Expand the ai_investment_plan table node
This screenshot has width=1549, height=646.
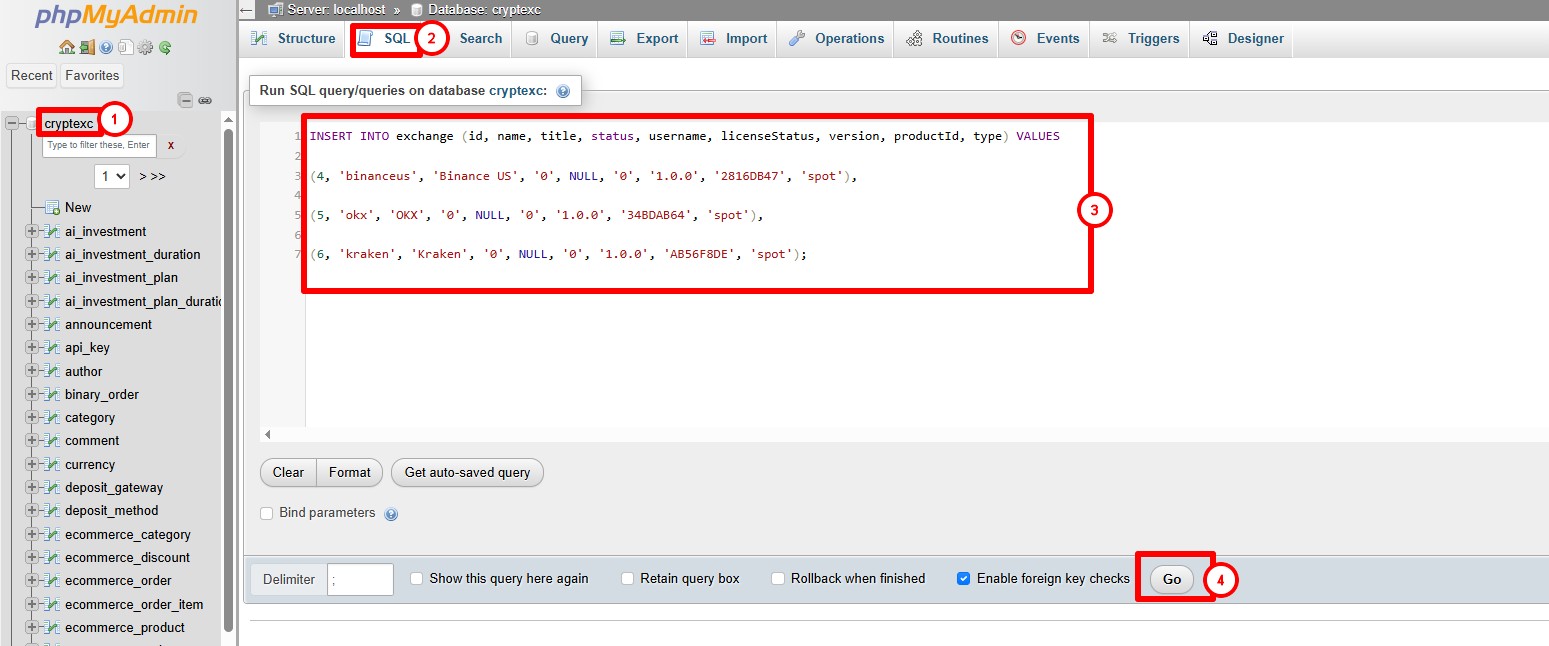tap(32, 277)
